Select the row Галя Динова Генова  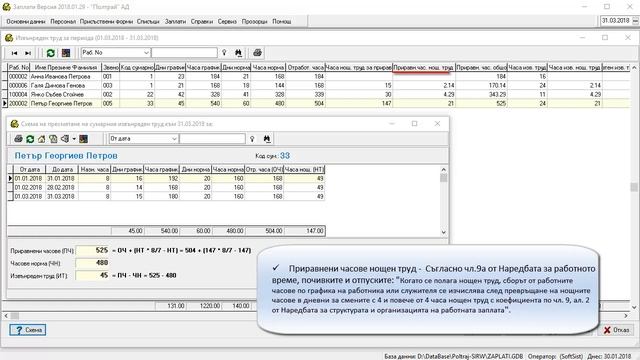319,85
